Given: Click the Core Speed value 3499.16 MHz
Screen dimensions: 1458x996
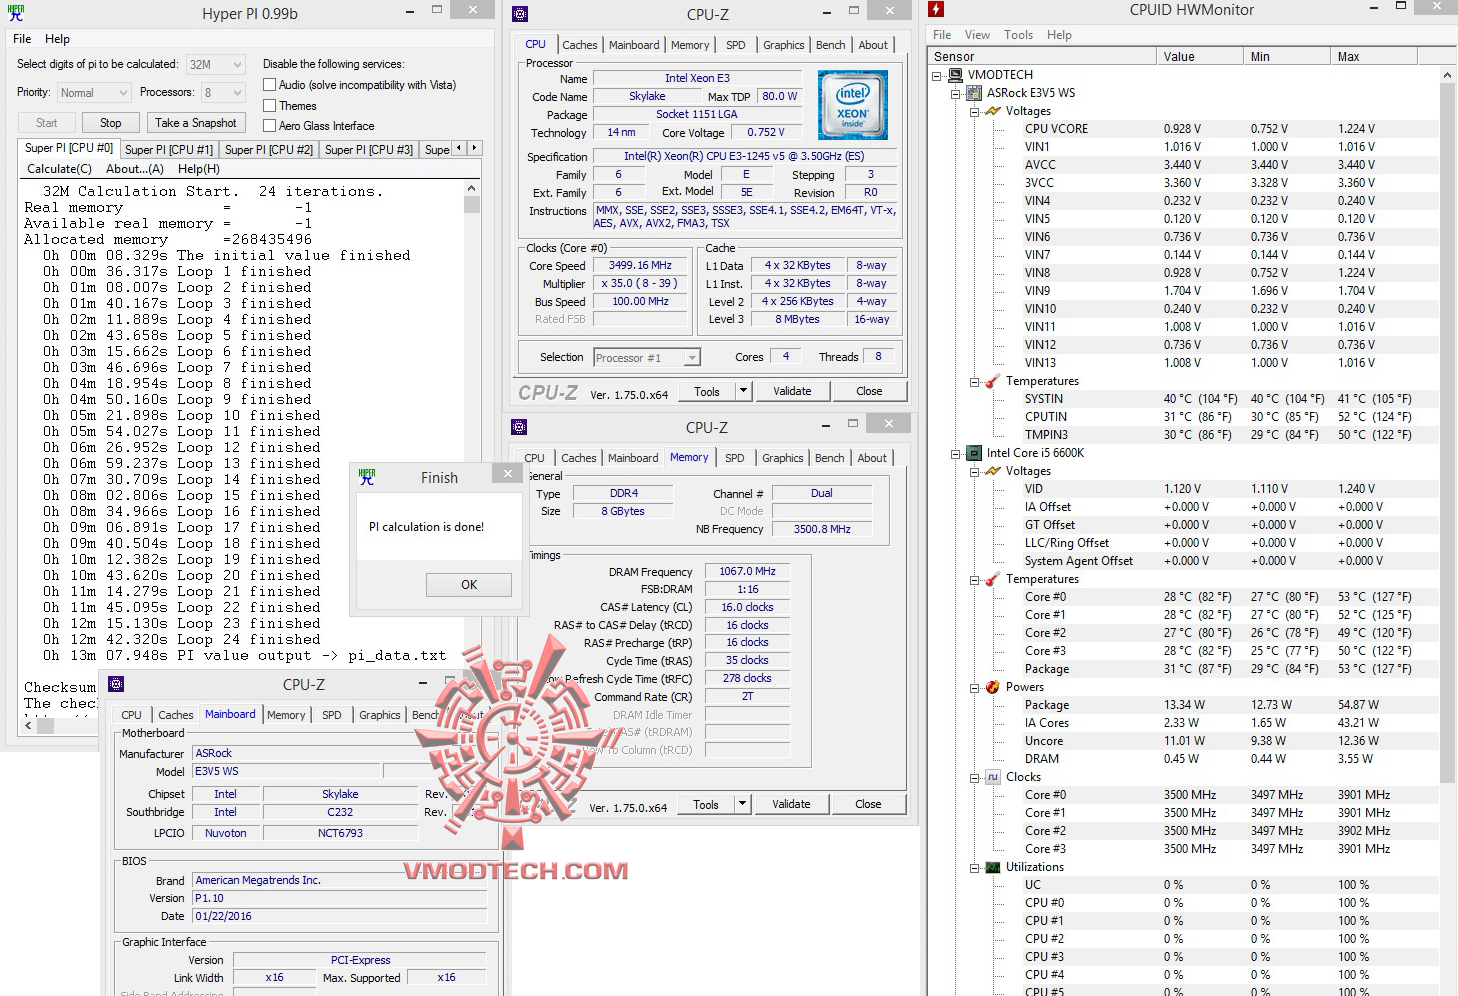Looking at the screenshot, I should (641, 266).
